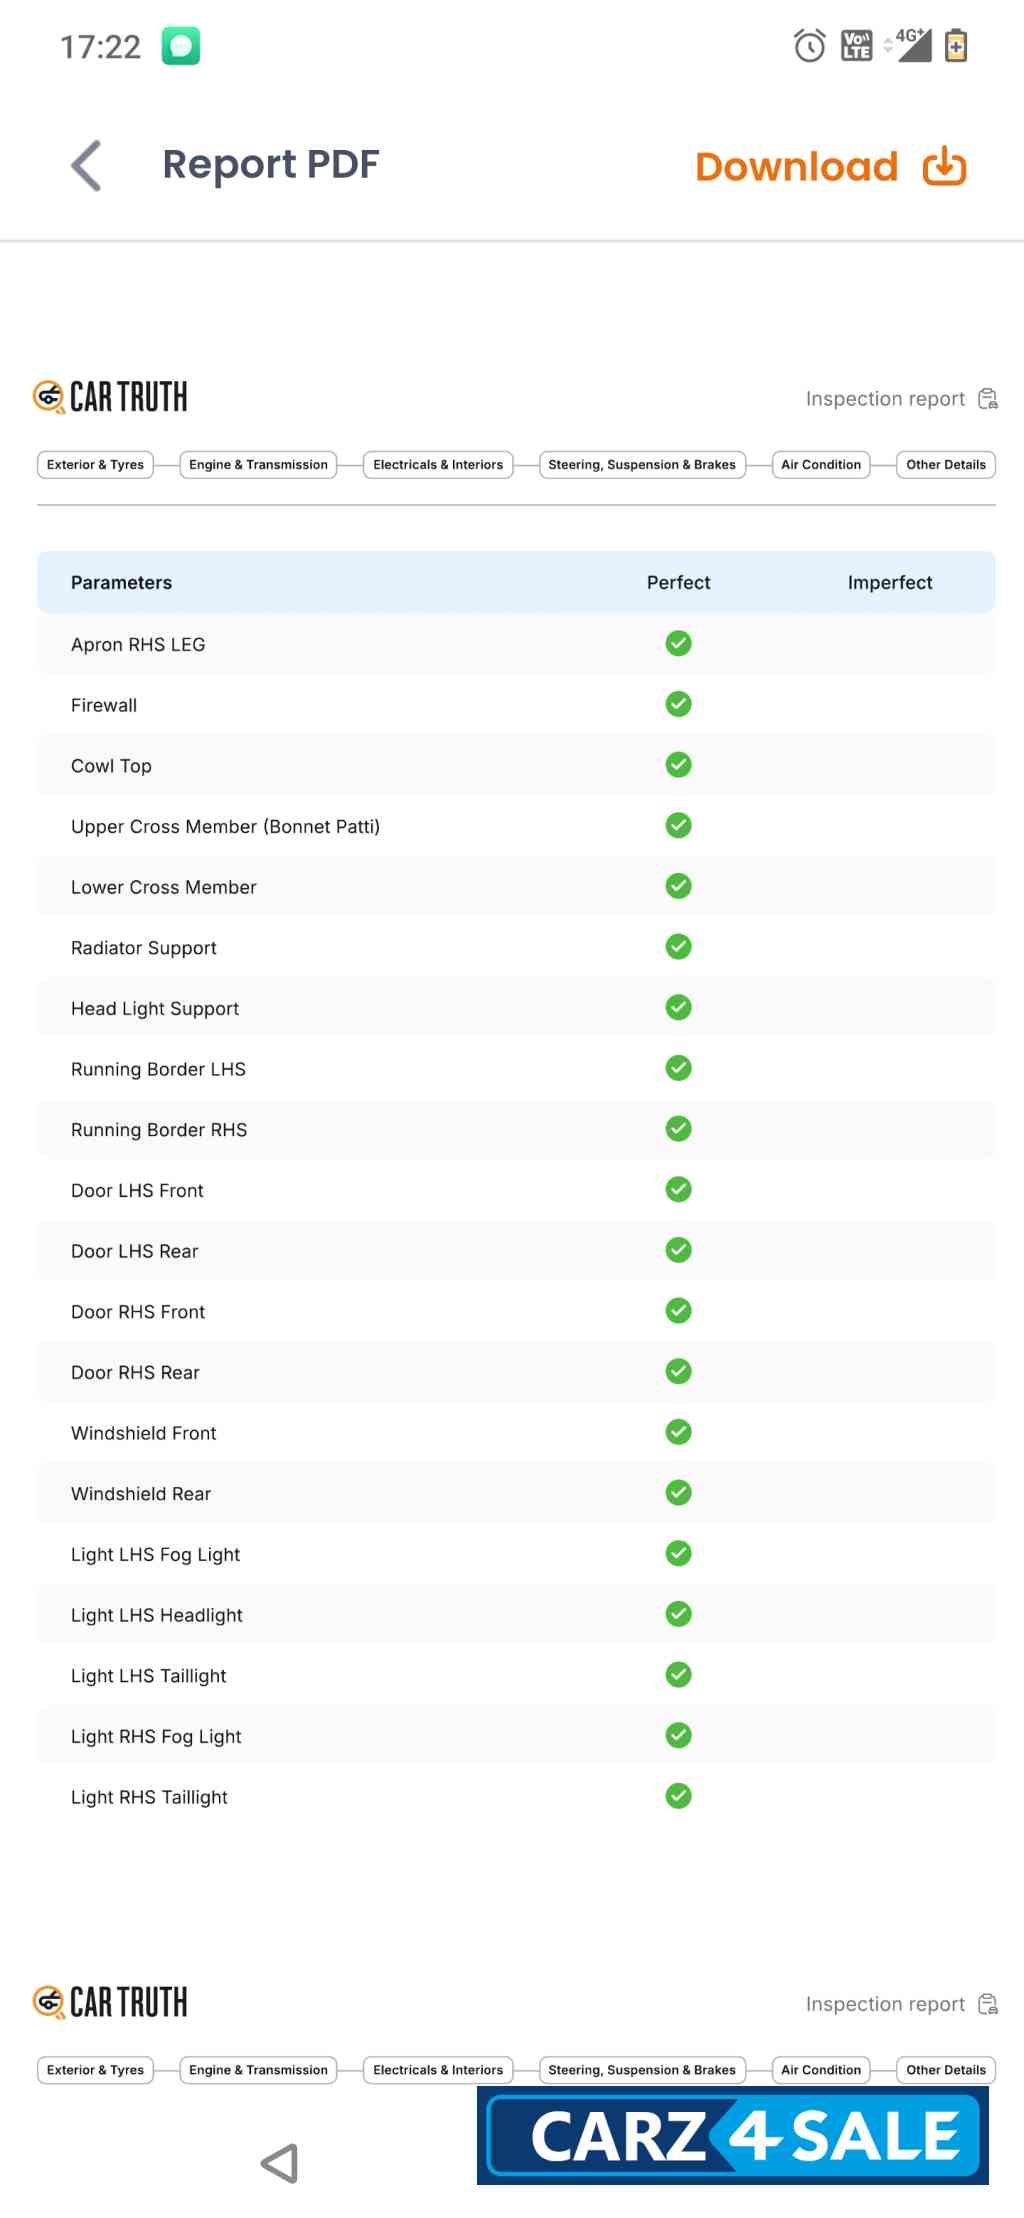Tap the battery status icon
Viewport: 1024px width, 2218px height.
coord(956,46)
